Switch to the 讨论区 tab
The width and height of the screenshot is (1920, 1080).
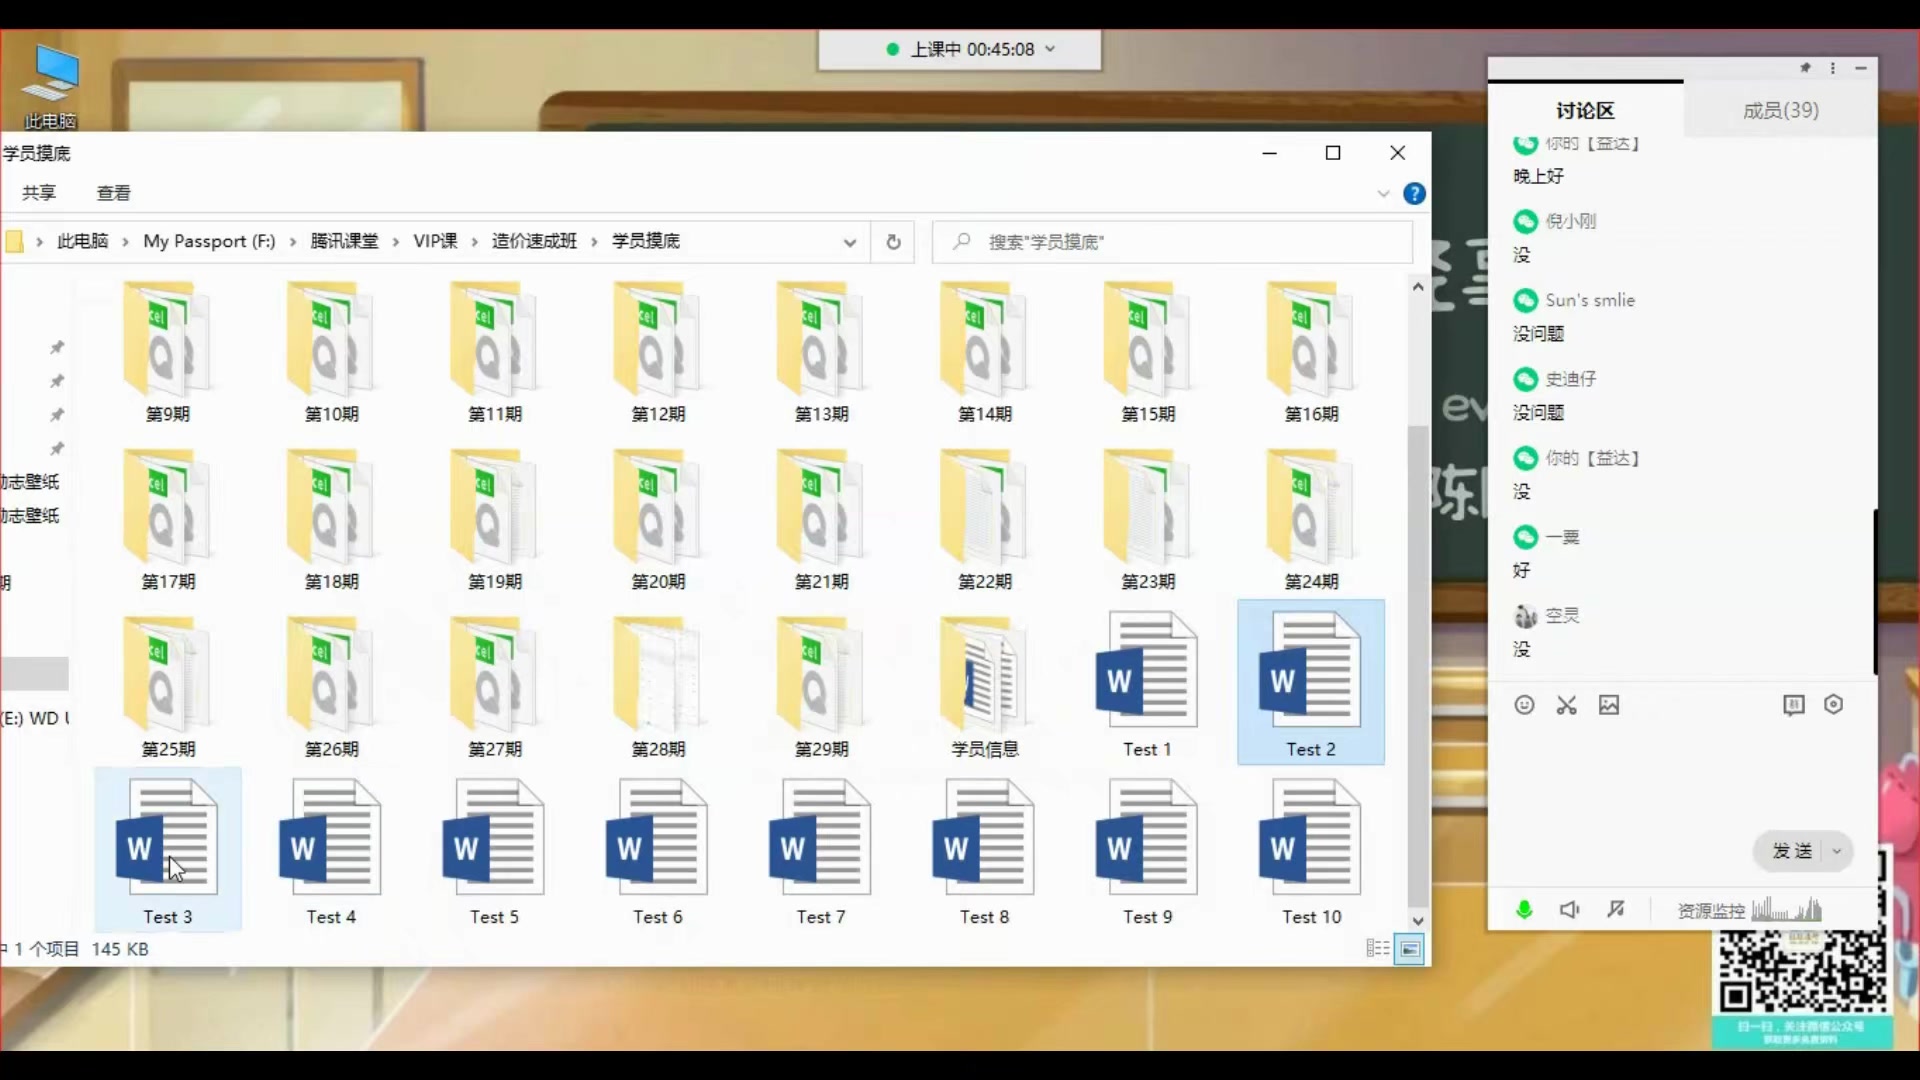coord(1585,110)
